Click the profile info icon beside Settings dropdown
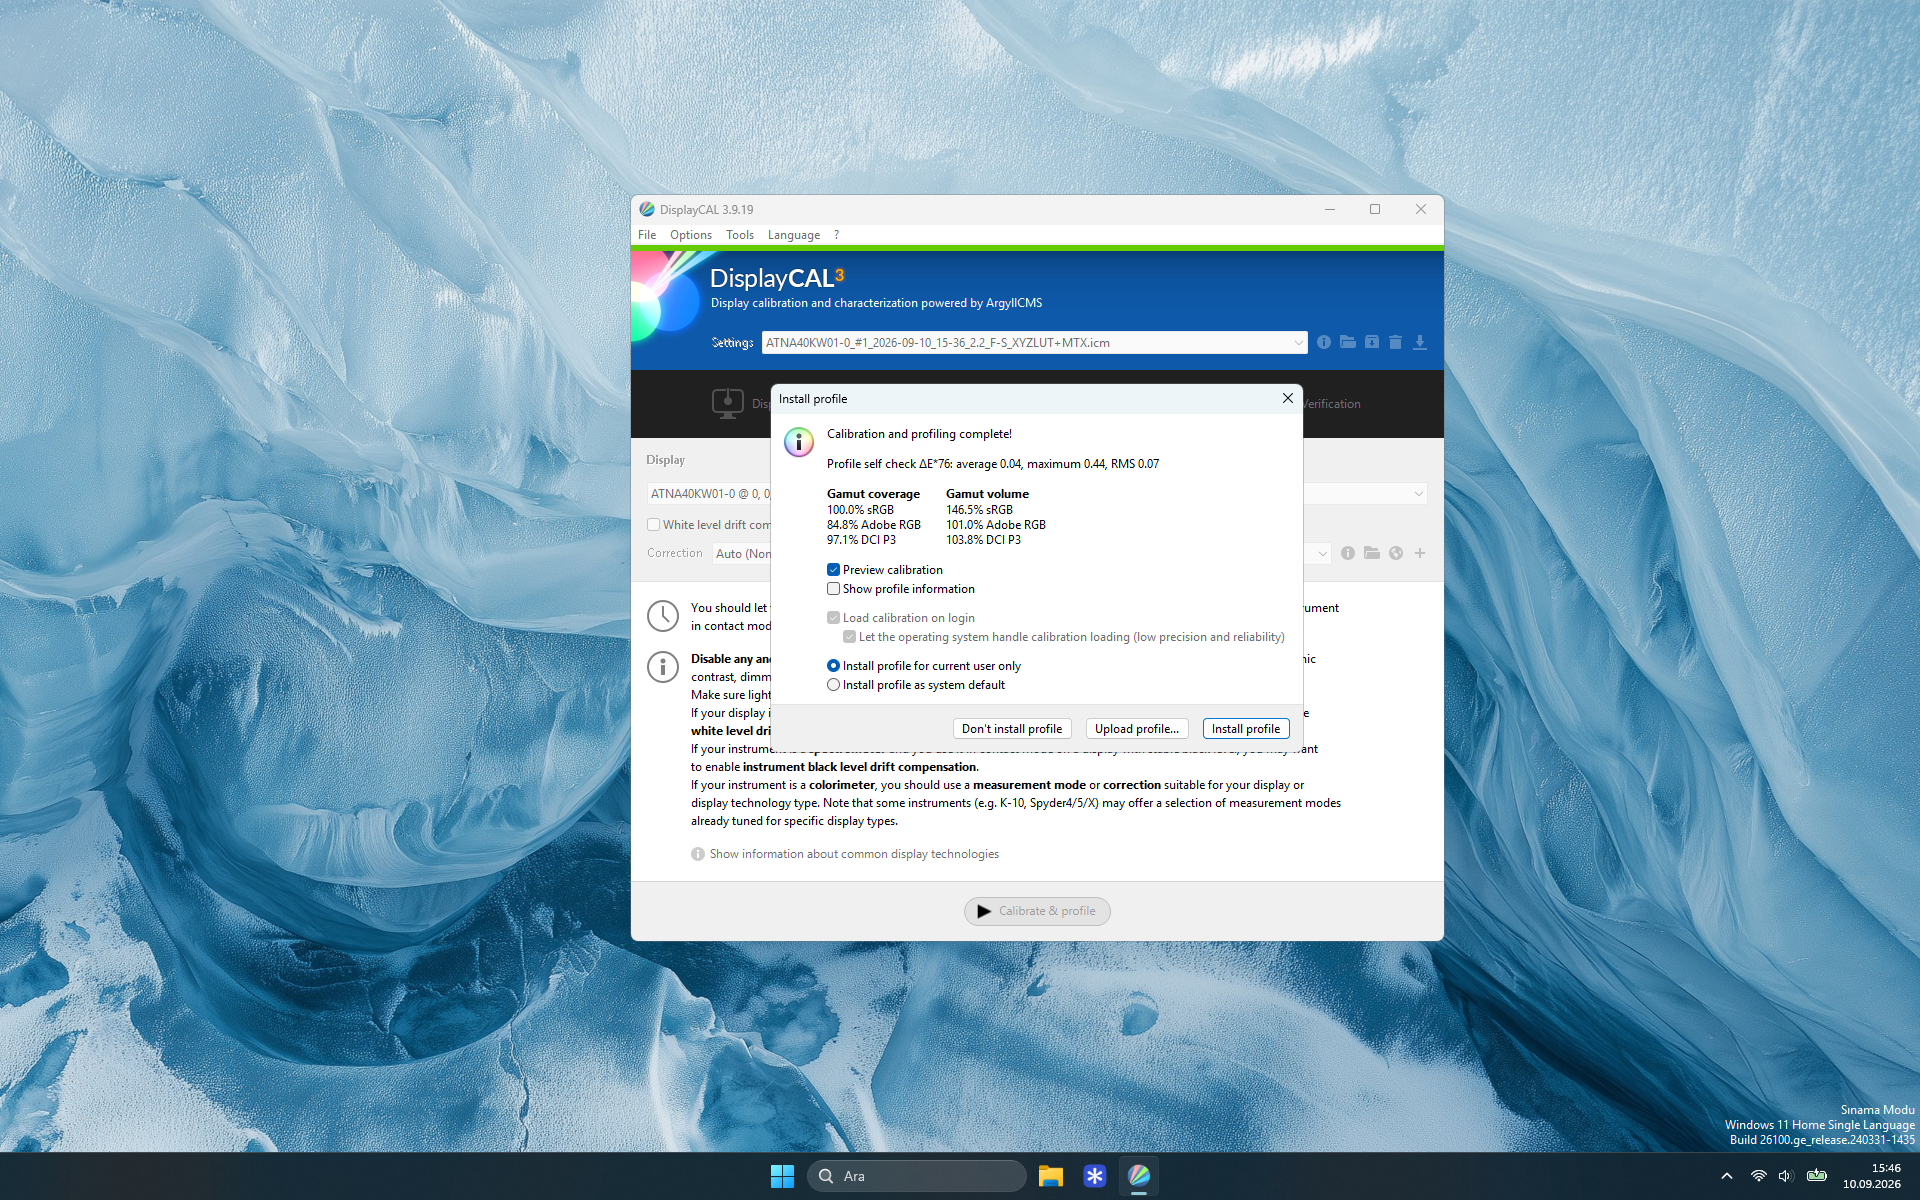Viewport: 1920px width, 1200px height. click(x=1324, y=342)
